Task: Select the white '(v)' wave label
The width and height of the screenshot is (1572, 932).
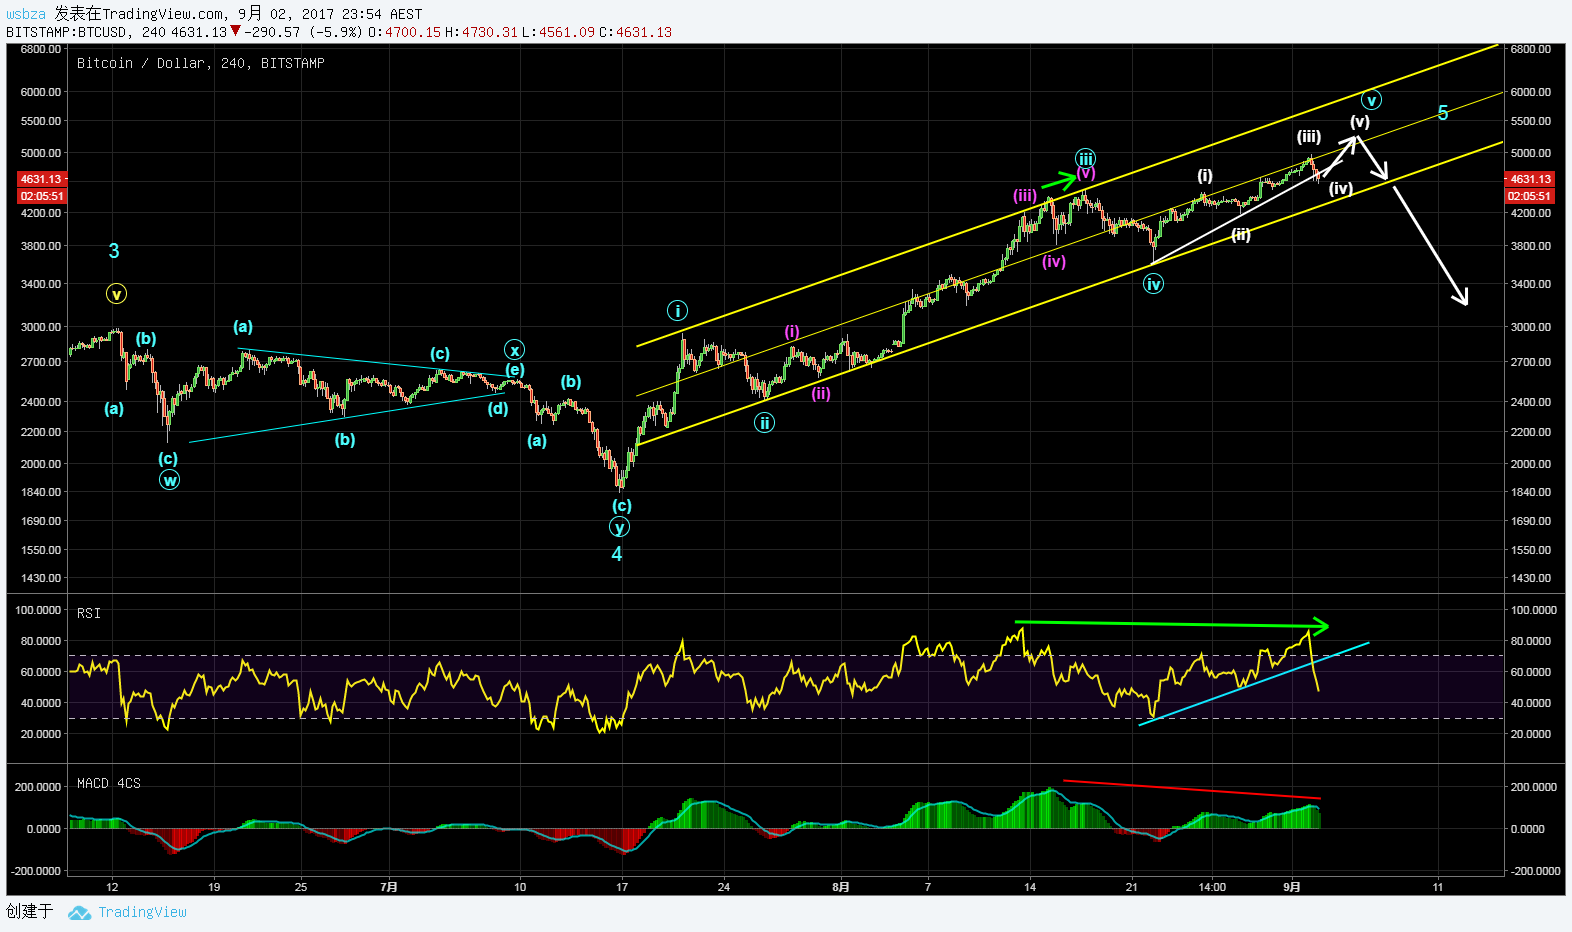Action: [x=1360, y=122]
